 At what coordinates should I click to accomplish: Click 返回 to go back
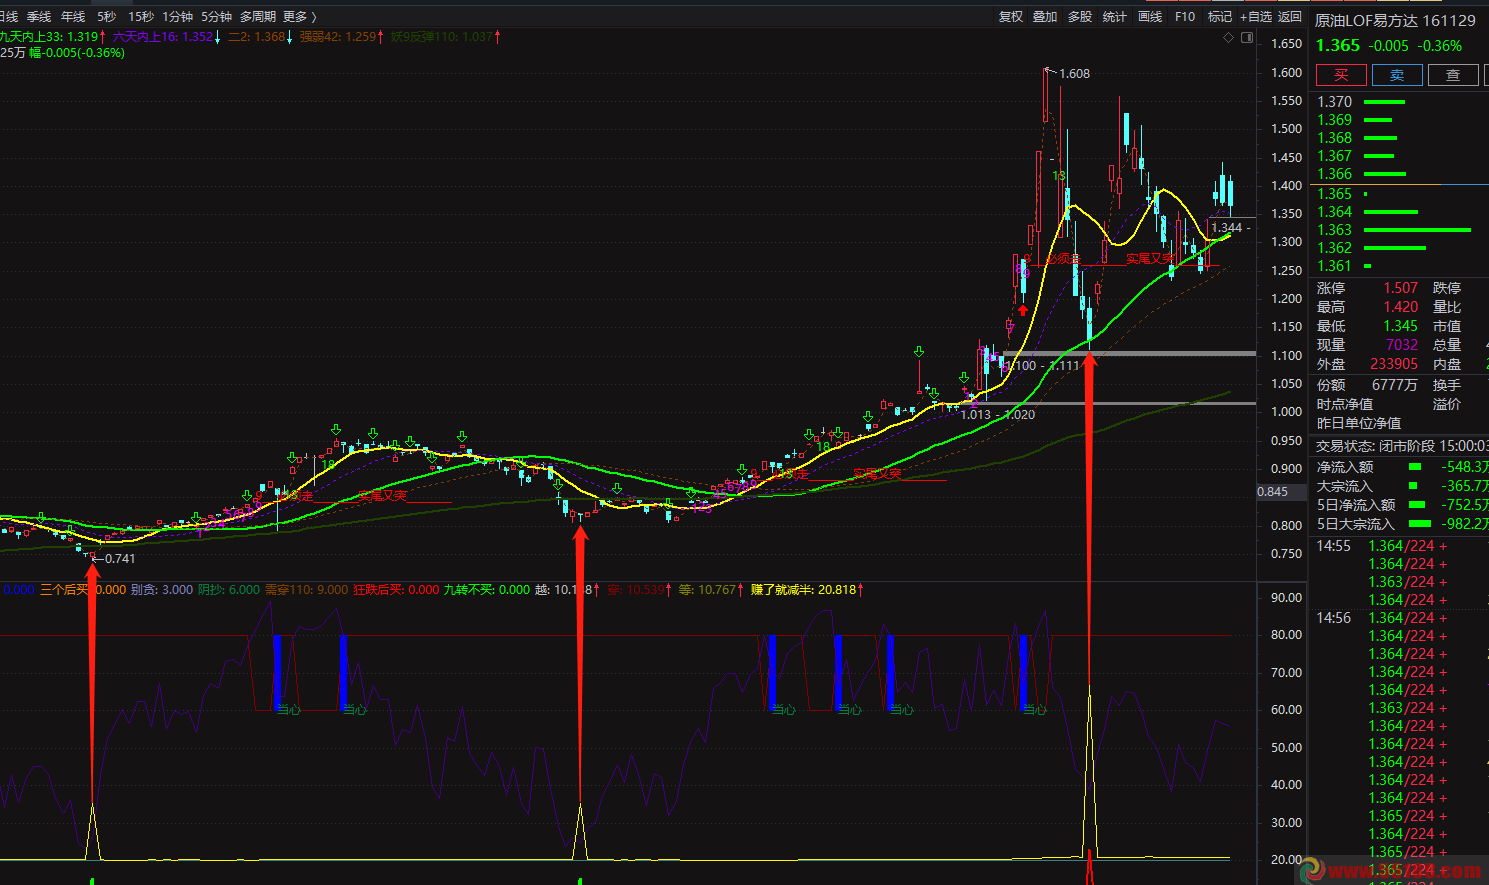(1290, 16)
